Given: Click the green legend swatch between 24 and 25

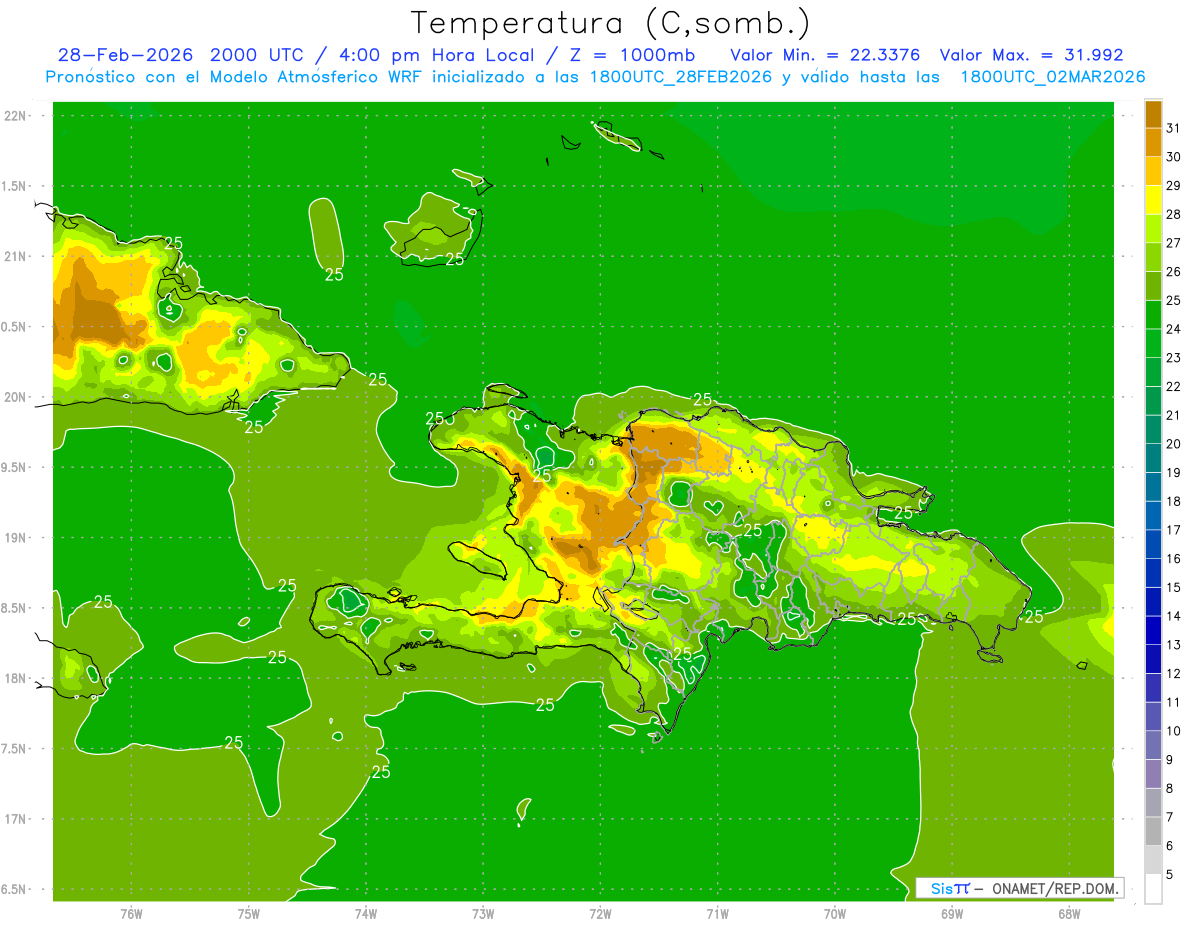Looking at the screenshot, I should click(x=1153, y=315).
